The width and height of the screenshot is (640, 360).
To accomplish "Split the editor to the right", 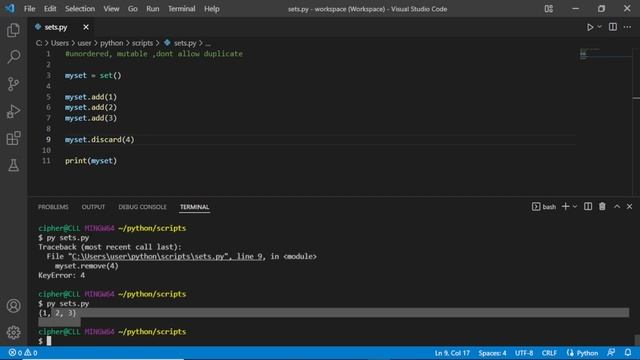I will [613, 27].
